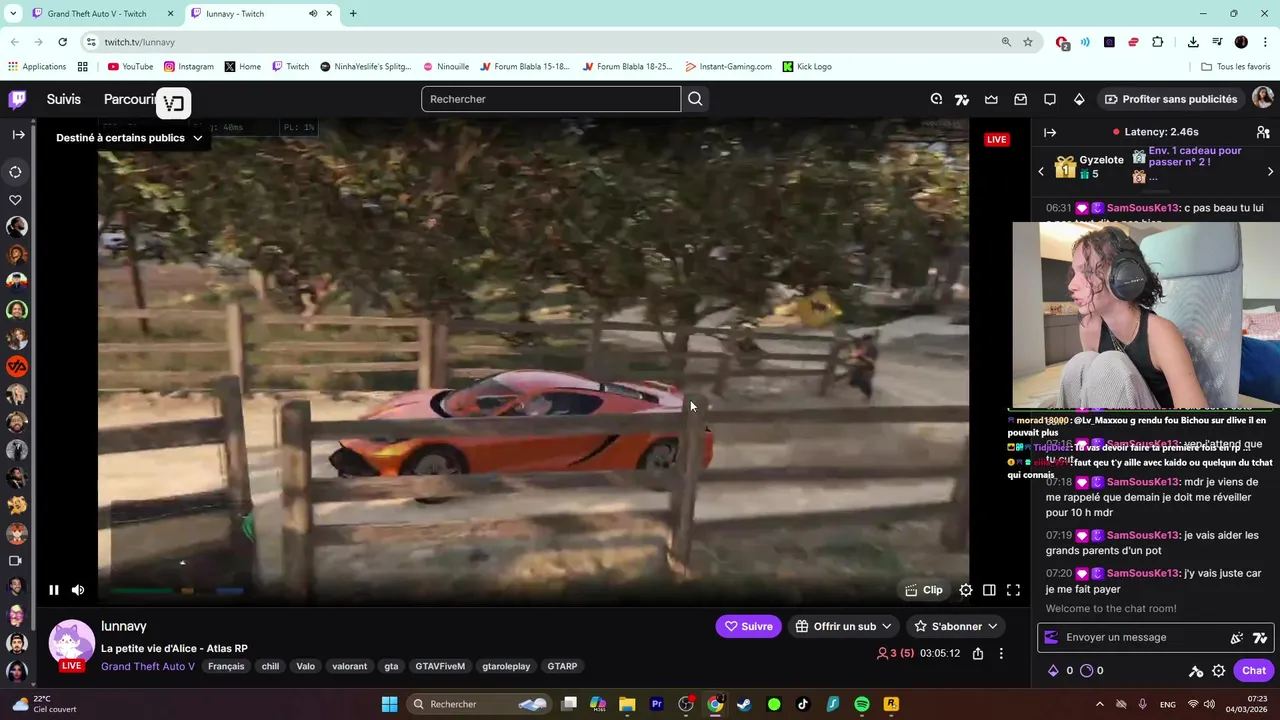Show hidden system tray icons chevron

click(1099, 704)
